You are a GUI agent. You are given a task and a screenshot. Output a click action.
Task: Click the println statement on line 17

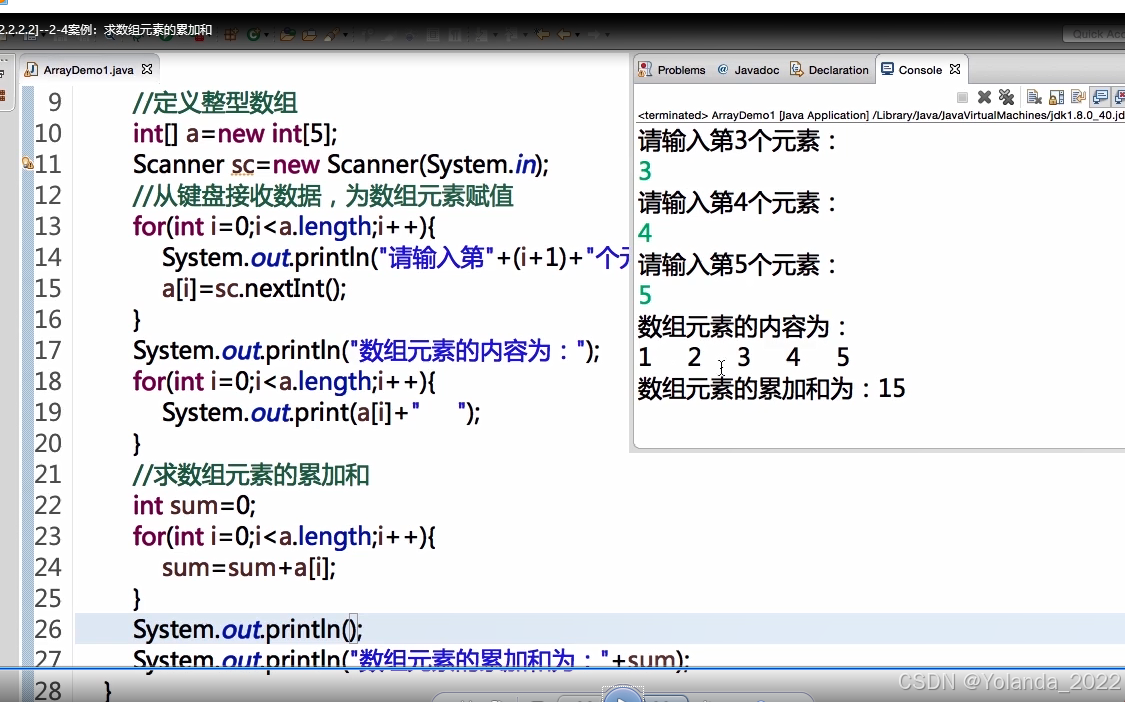coord(366,350)
